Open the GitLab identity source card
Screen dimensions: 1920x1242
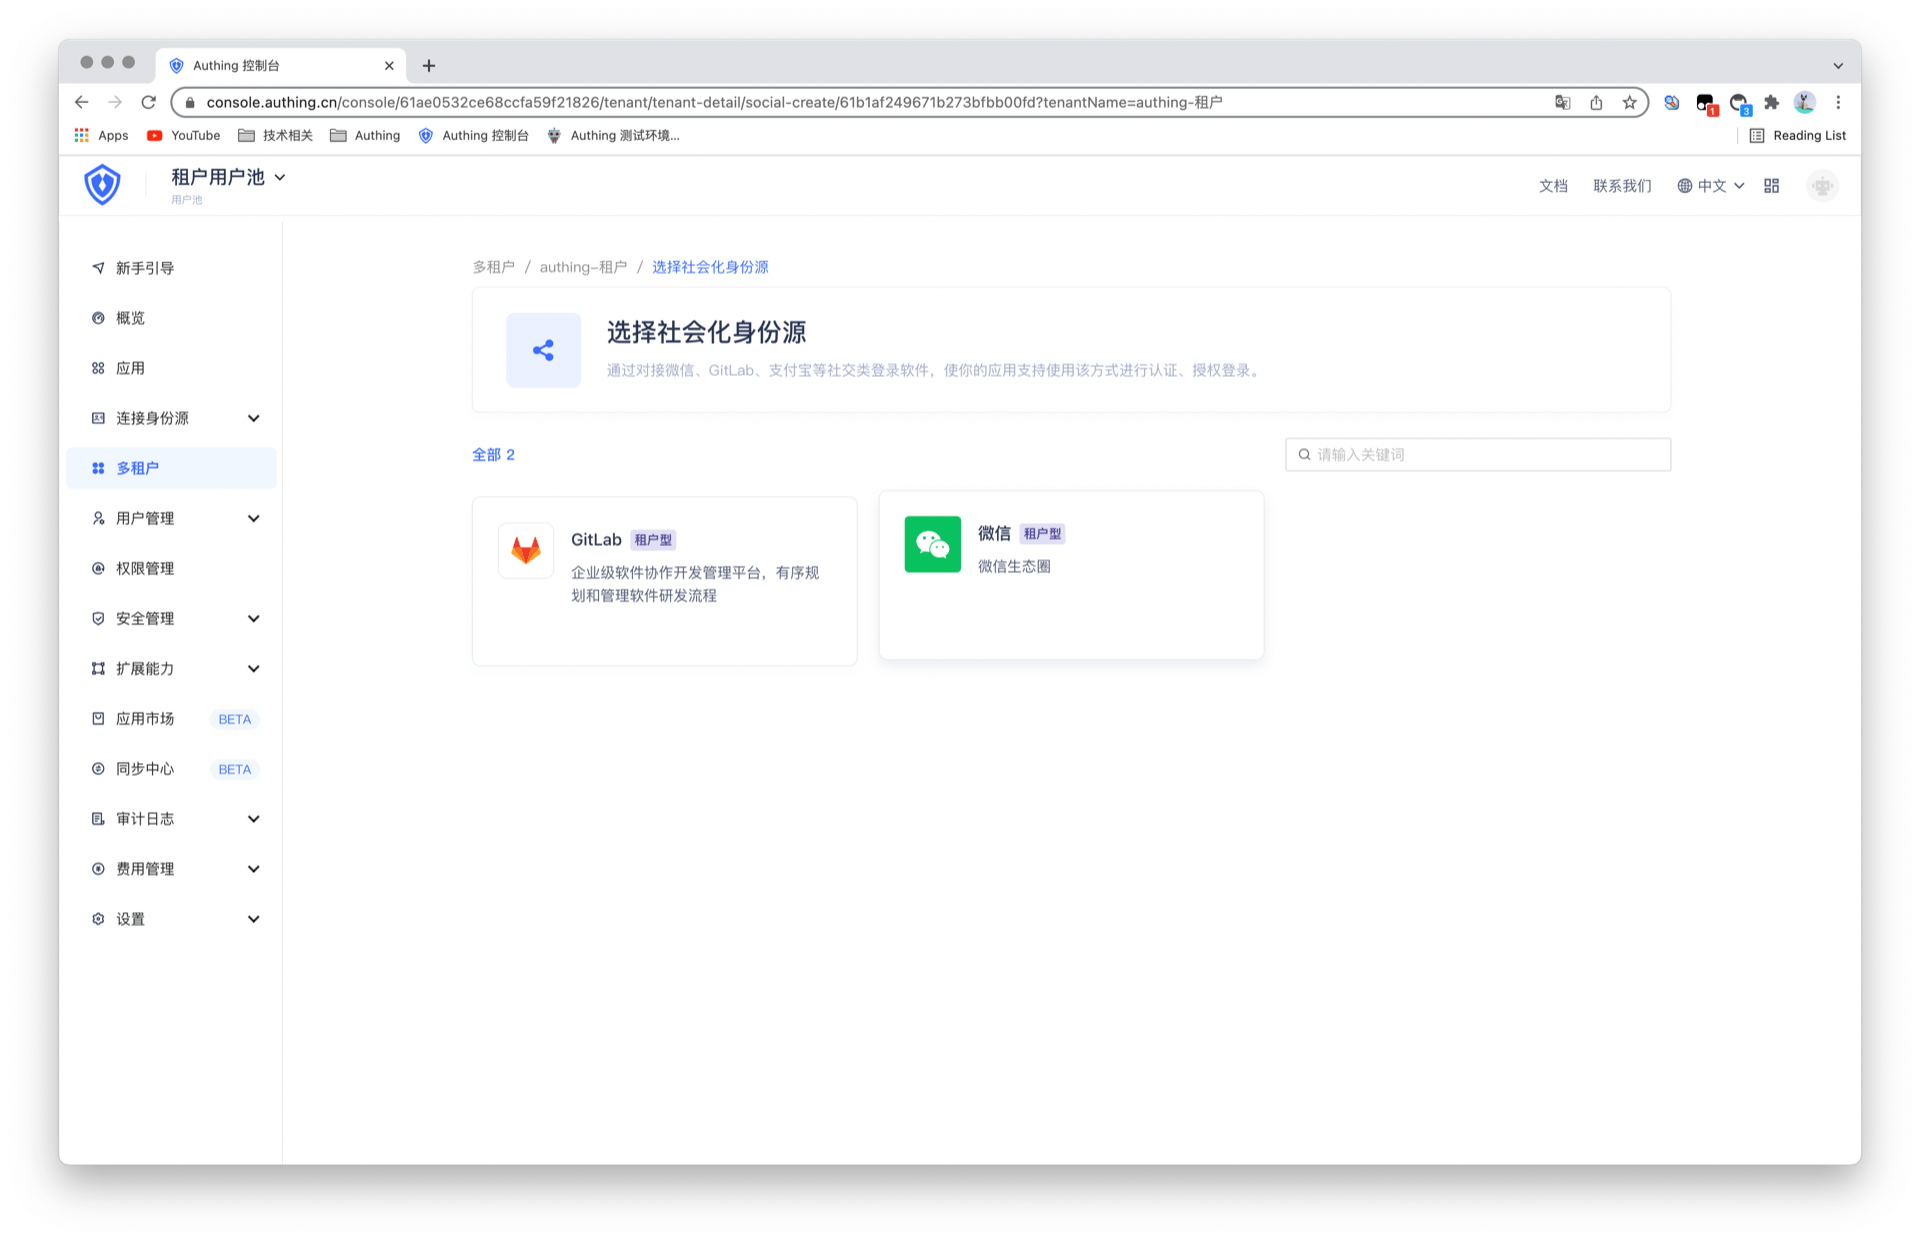(664, 580)
